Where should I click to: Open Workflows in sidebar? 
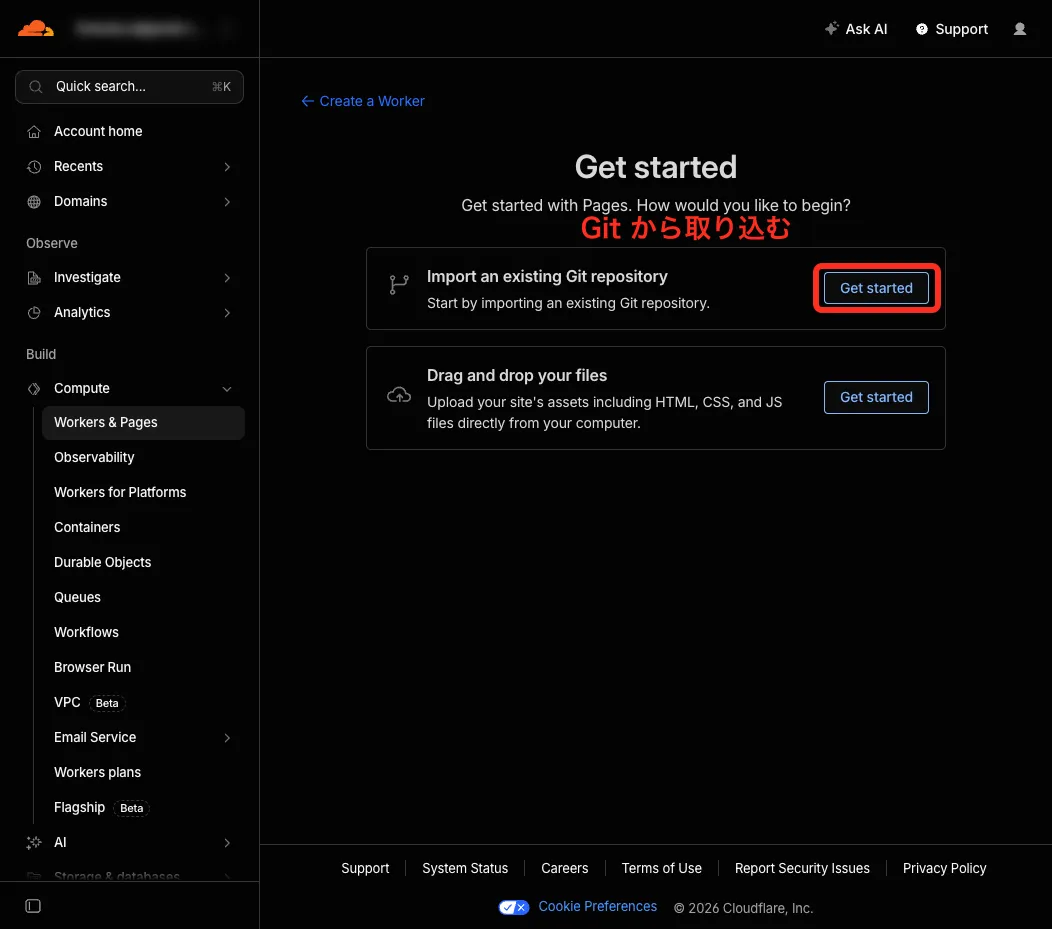point(86,632)
